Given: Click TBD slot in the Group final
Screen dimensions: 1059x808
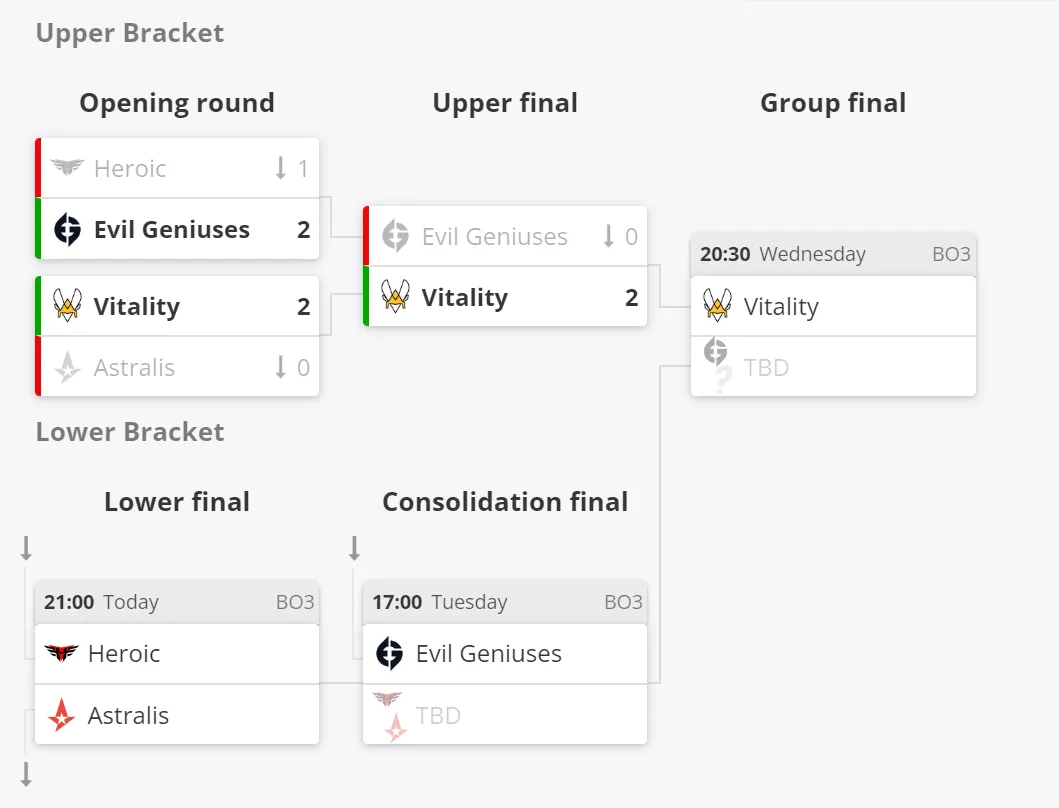Looking at the screenshot, I should 833,367.
